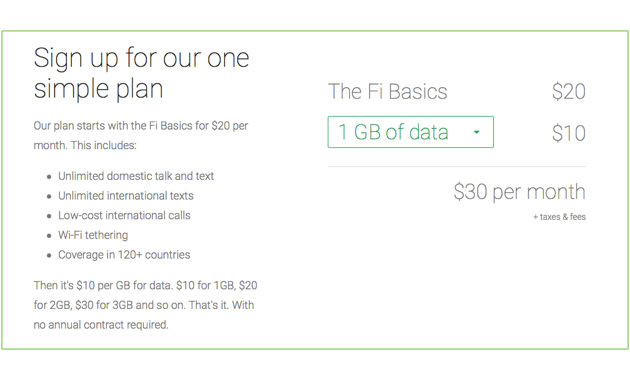
Task: Click the $10 data price
Action: (x=569, y=133)
